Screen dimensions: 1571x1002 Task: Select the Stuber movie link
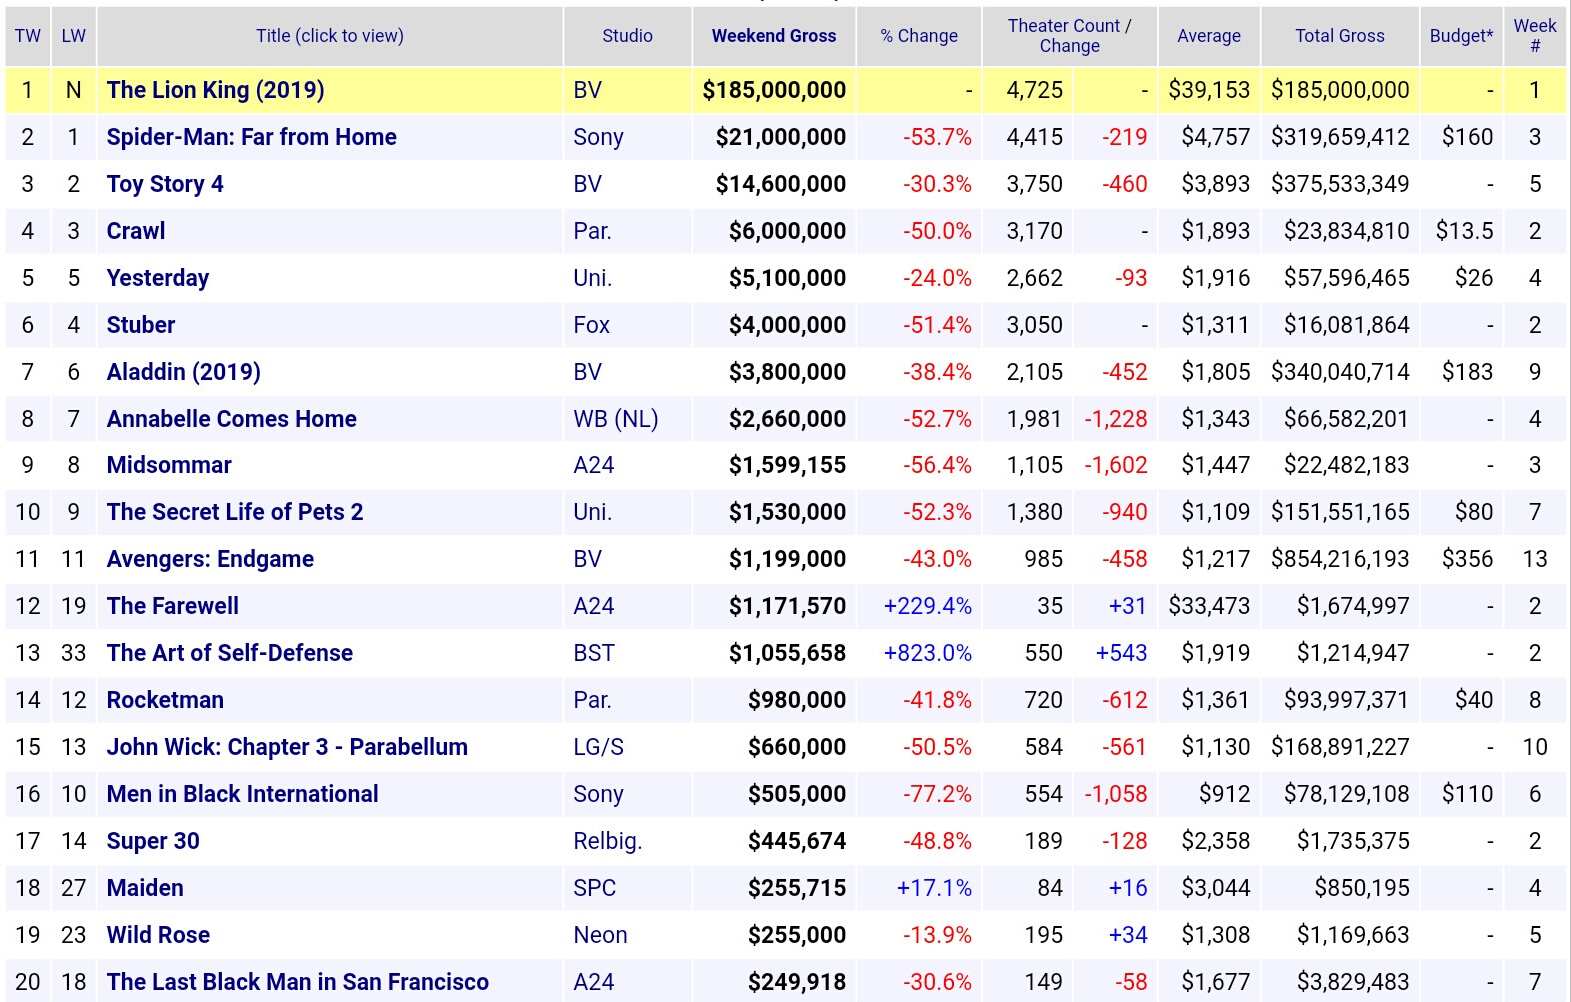[141, 325]
